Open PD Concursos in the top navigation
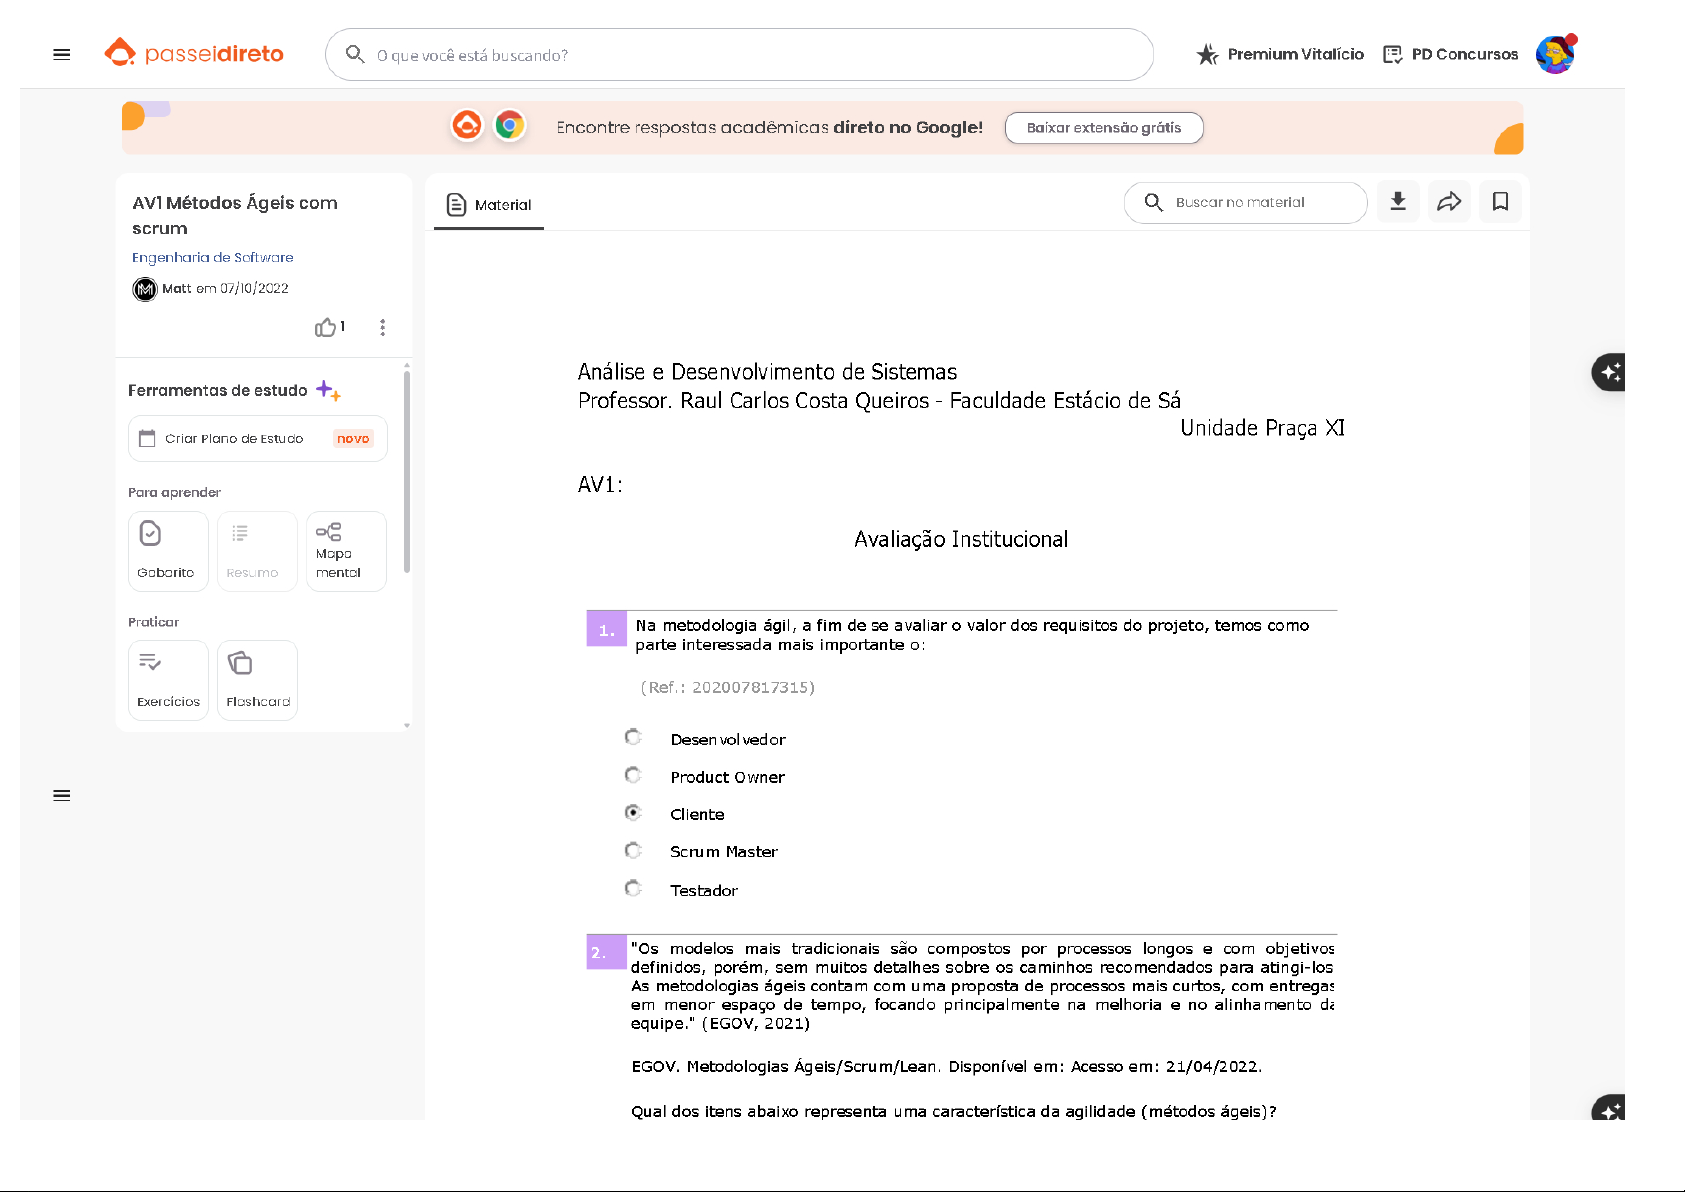This screenshot has width=1685, height=1192. pos(1450,54)
